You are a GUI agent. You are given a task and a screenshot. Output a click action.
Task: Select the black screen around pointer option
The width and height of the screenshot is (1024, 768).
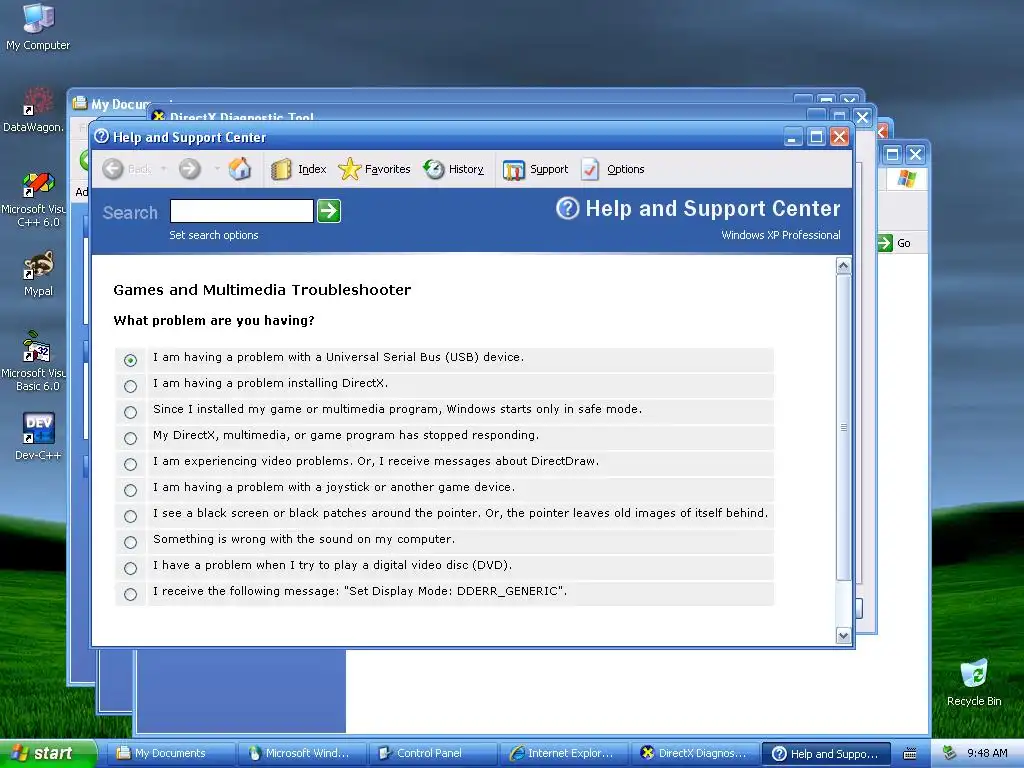click(x=131, y=517)
